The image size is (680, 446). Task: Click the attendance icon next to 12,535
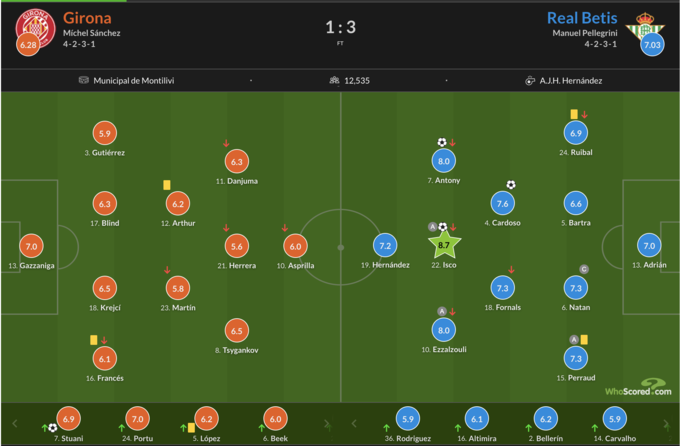click(334, 81)
